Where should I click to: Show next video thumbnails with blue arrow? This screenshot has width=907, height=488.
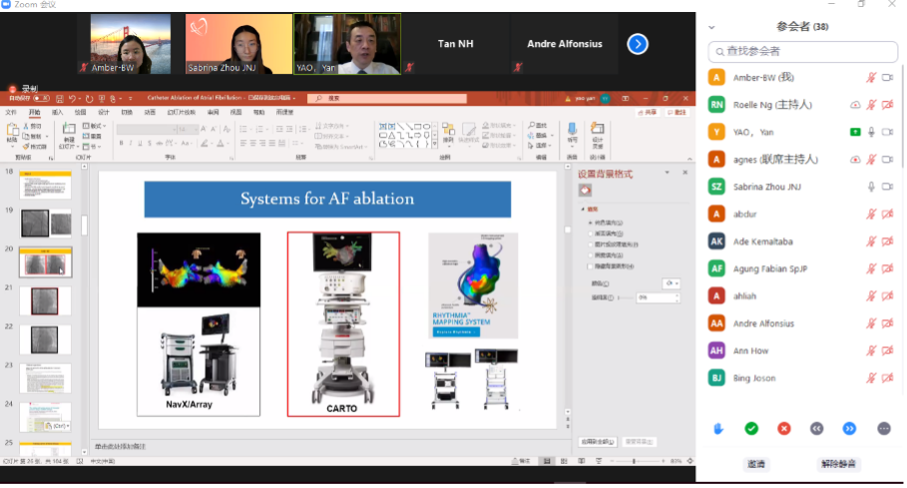tap(637, 44)
